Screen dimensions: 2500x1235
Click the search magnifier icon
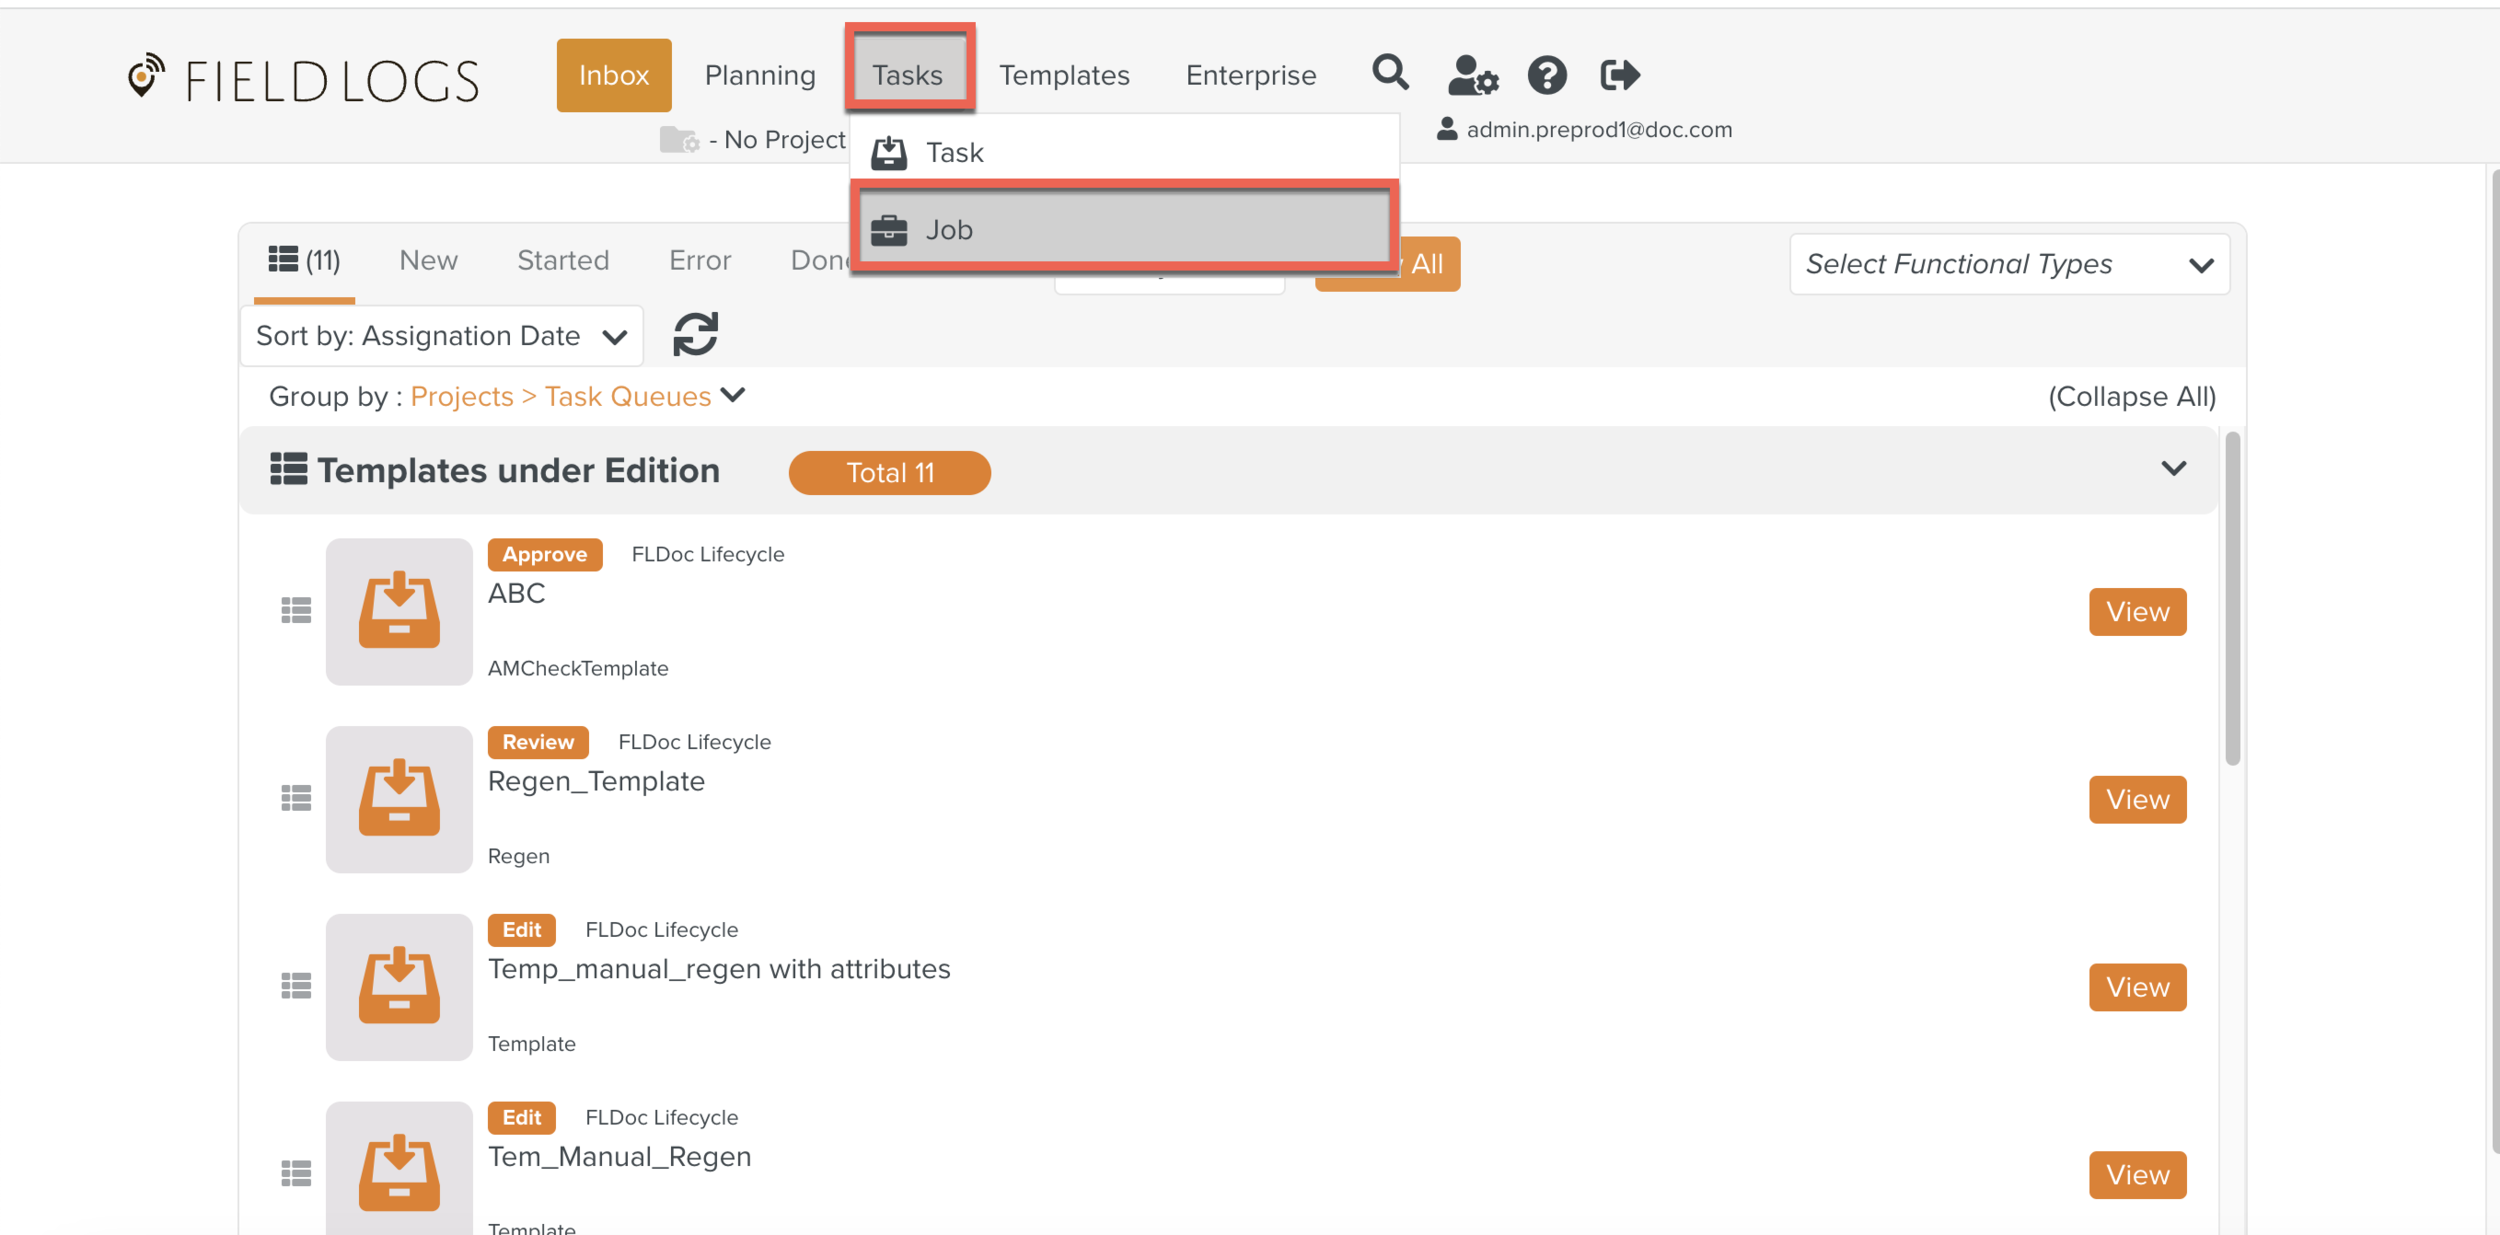click(1389, 73)
